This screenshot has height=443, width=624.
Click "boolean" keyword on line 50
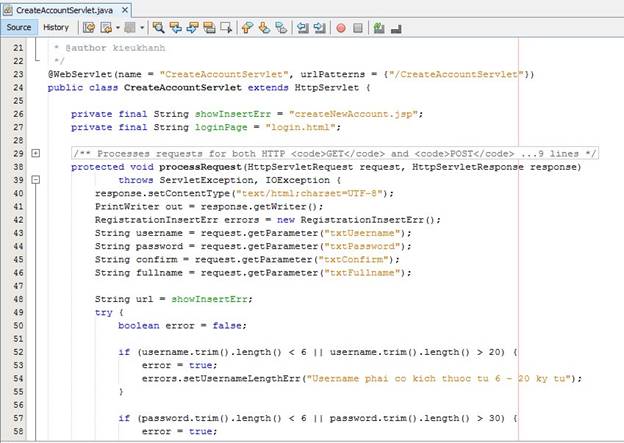pyautogui.click(x=138, y=326)
